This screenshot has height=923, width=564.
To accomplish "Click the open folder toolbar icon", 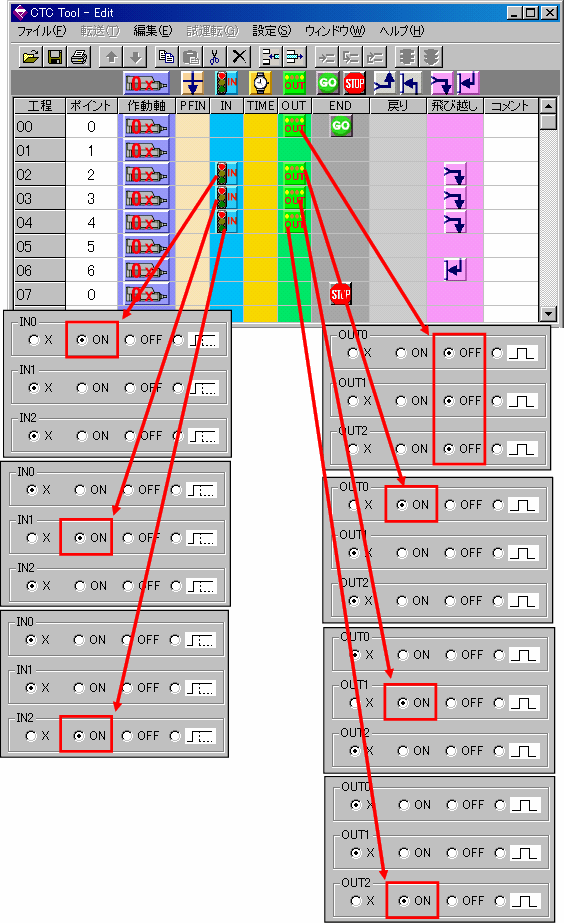I will pos(31,57).
